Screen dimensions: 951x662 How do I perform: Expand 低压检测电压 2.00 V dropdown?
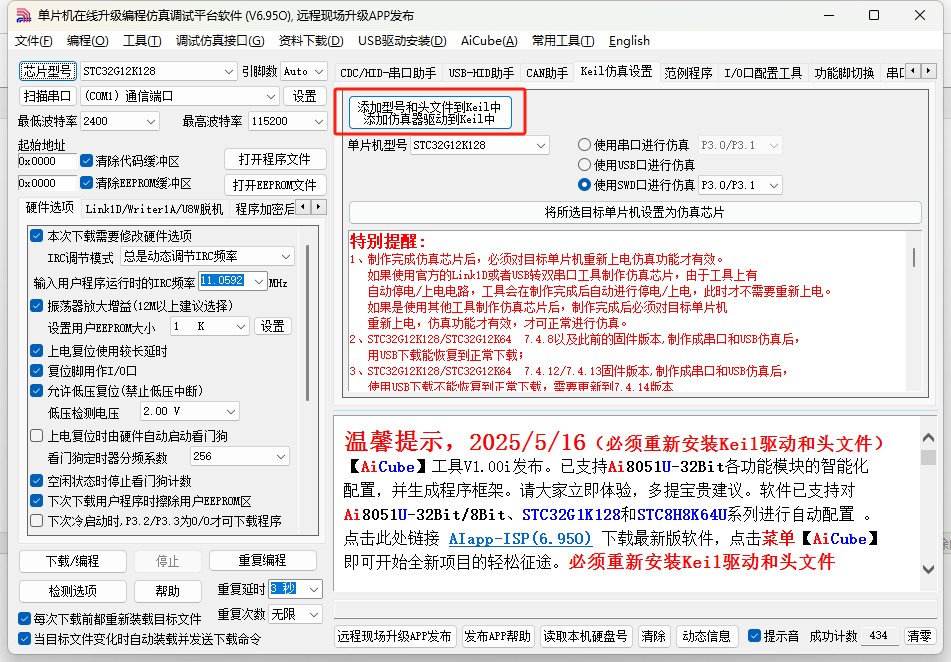pyautogui.click(x=230, y=411)
